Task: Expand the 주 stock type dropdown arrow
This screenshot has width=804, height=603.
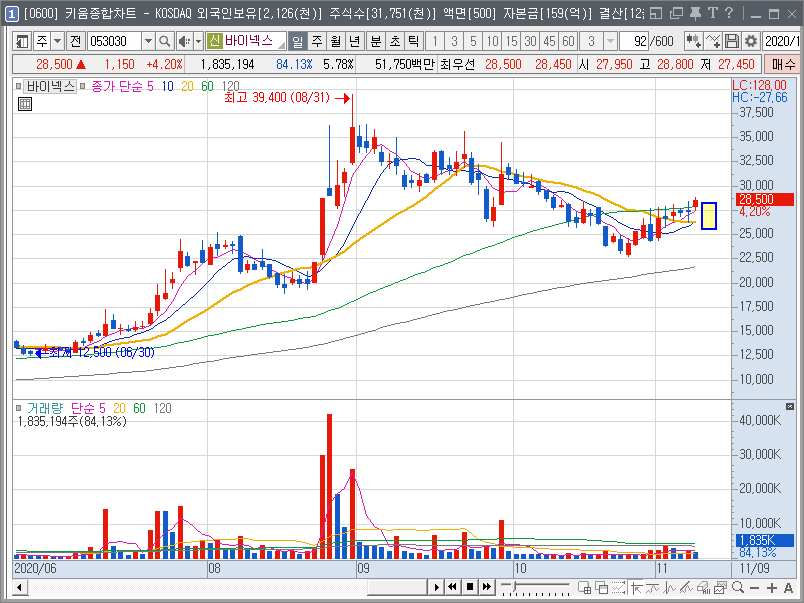Action: pos(57,41)
